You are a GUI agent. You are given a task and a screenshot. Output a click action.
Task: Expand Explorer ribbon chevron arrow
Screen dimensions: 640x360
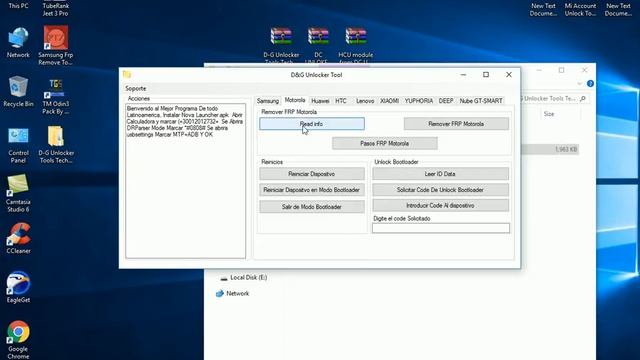pos(579,84)
